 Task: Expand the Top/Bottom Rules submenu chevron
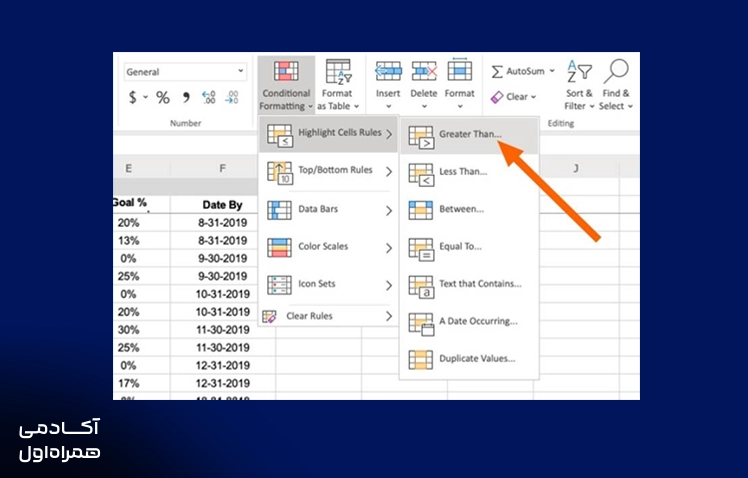click(x=389, y=171)
